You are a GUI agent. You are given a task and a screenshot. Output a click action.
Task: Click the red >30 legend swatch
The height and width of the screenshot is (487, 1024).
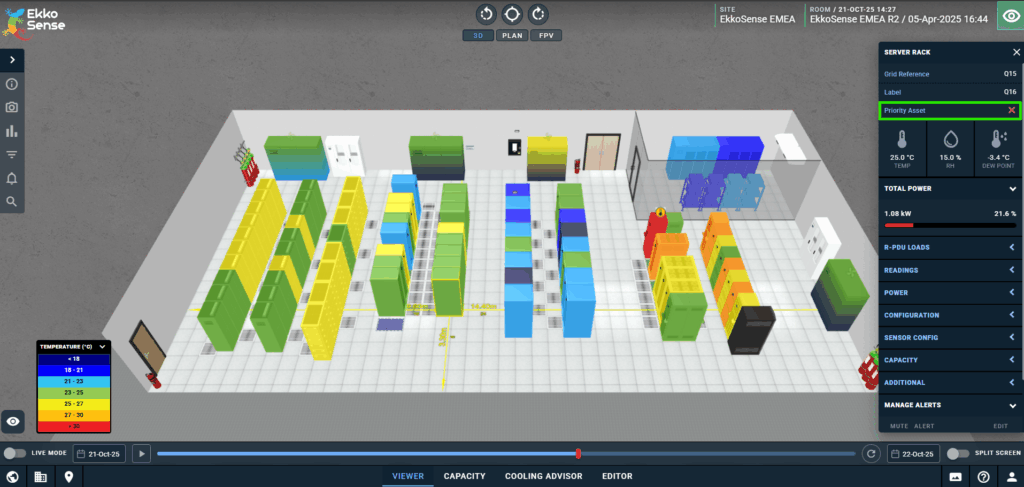(74, 426)
